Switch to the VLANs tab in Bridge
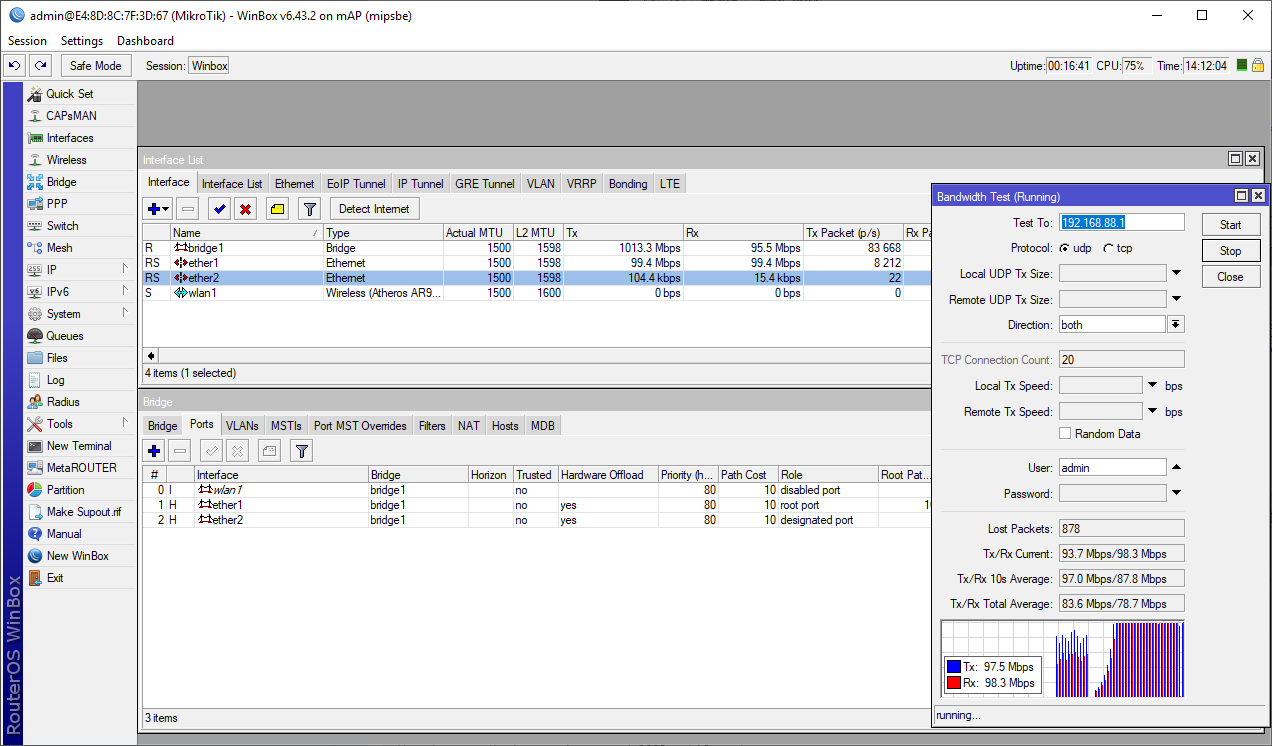The image size is (1272, 746). (x=242, y=426)
